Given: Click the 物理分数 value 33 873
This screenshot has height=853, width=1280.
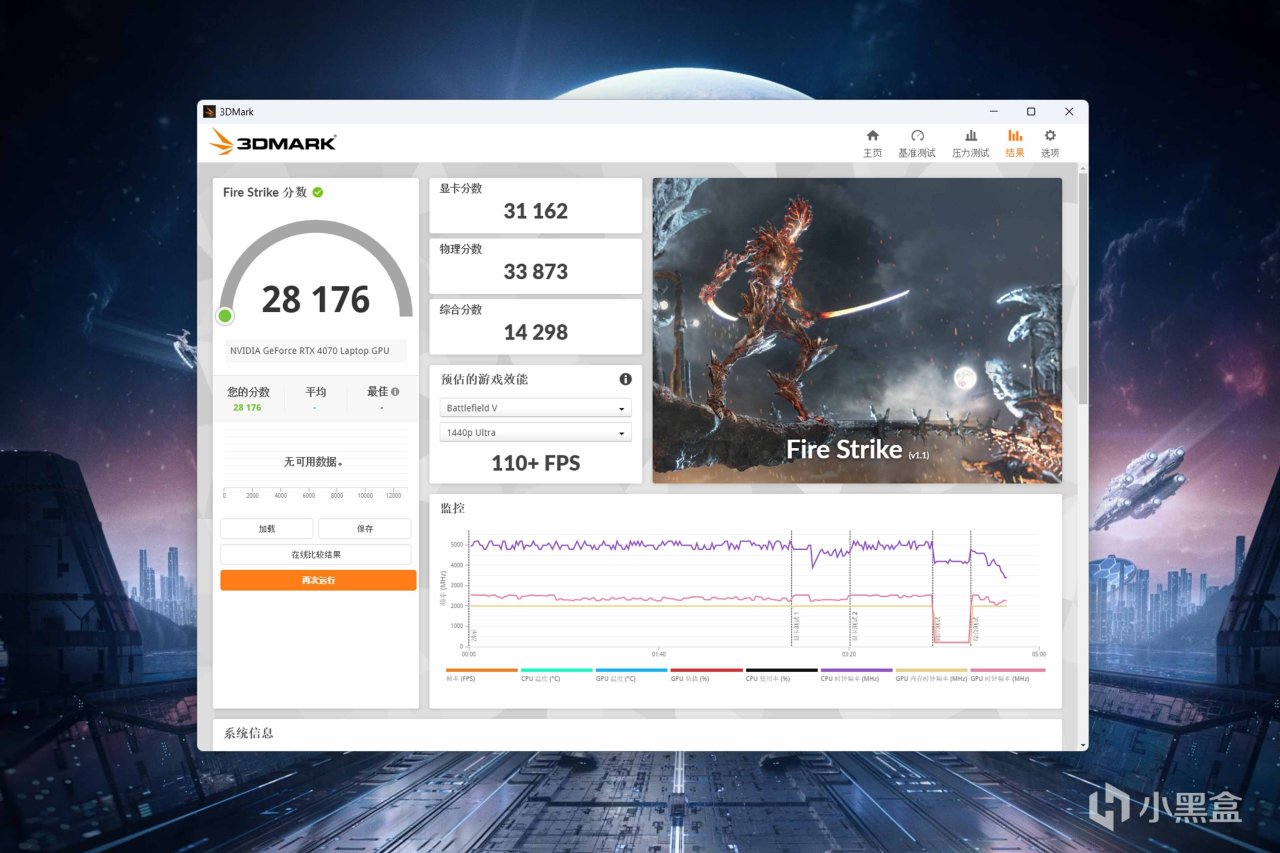Looking at the screenshot, I should [x=536, y=272].
